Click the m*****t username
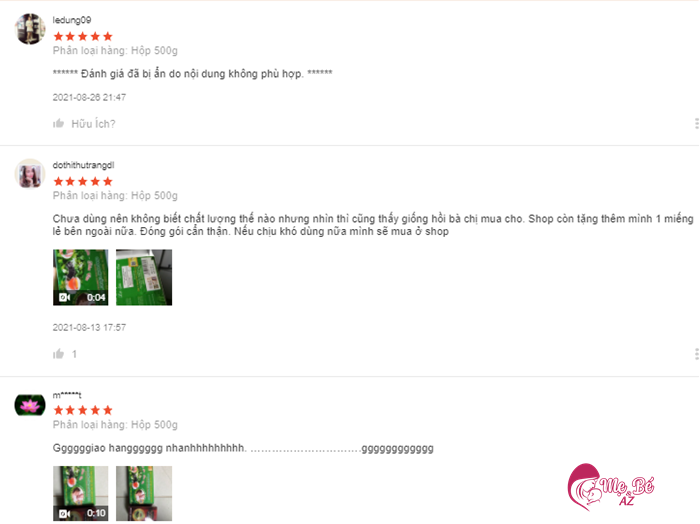This screenshot has width=700, height=524. (x=67, y=395)
